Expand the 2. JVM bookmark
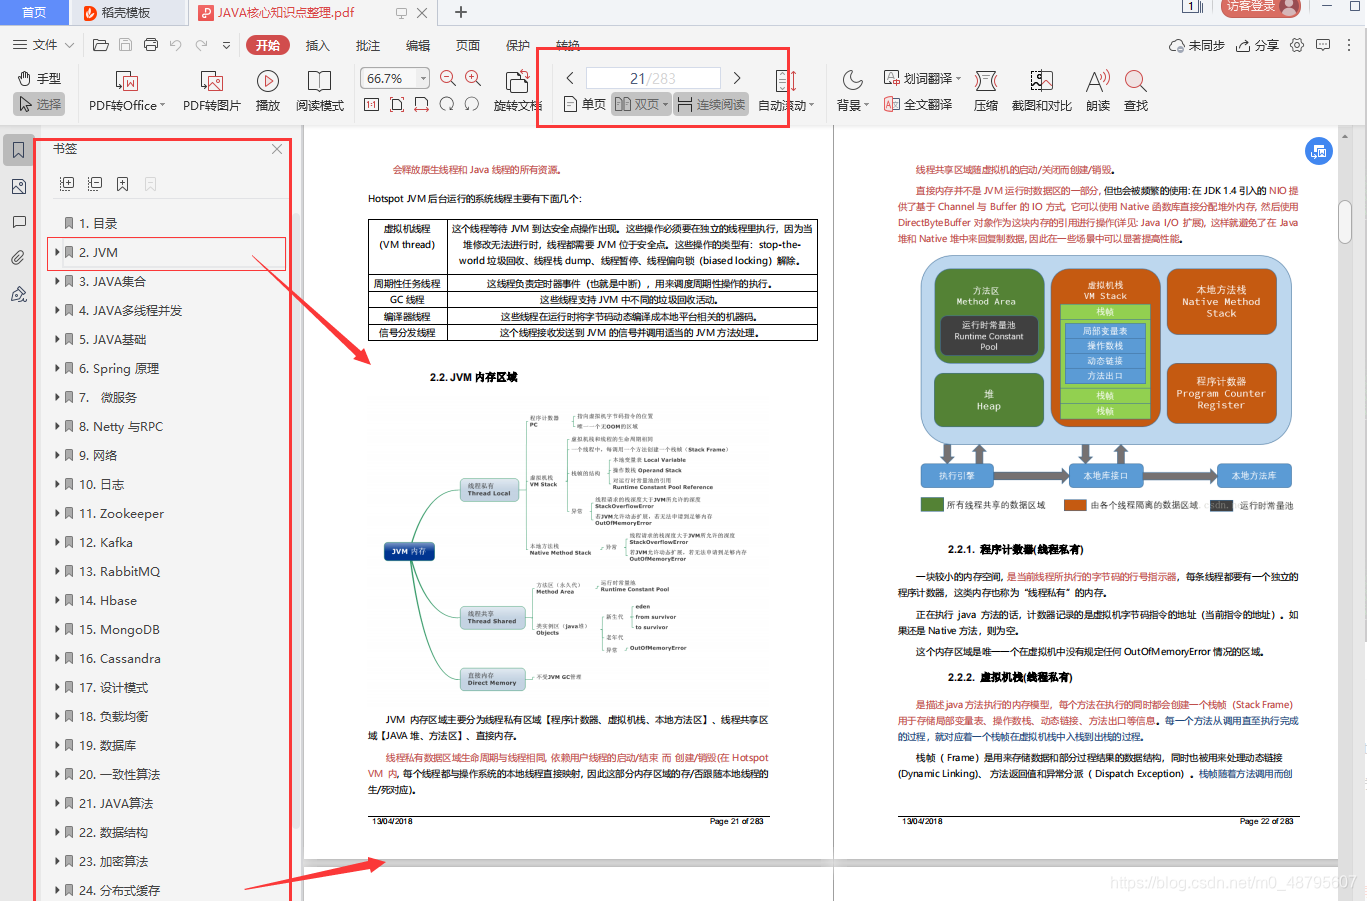 pos(58,252)
